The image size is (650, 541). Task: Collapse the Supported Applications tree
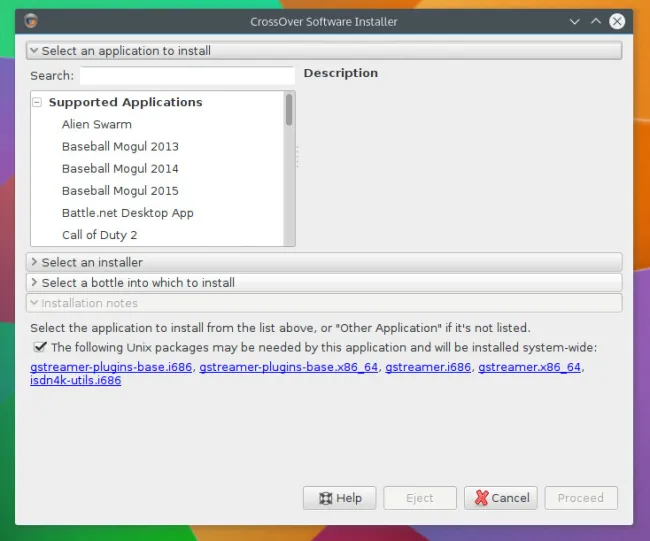click(38, 102)
